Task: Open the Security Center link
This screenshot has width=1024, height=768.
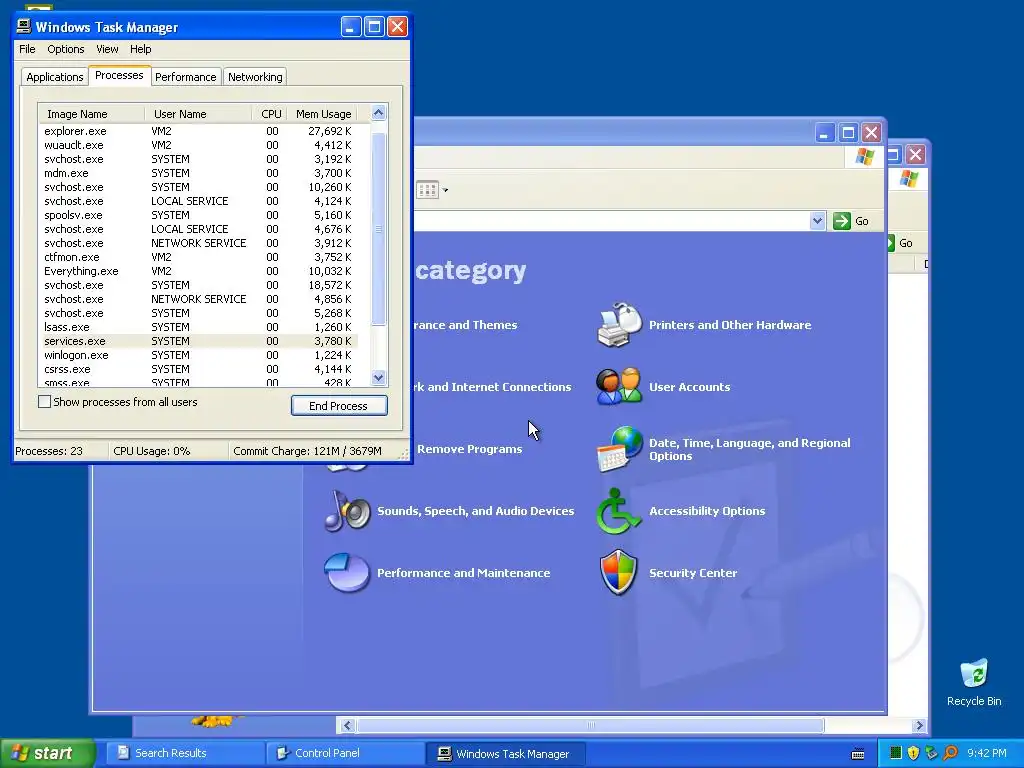Action: pyautogui.click(x=693, y=573)
